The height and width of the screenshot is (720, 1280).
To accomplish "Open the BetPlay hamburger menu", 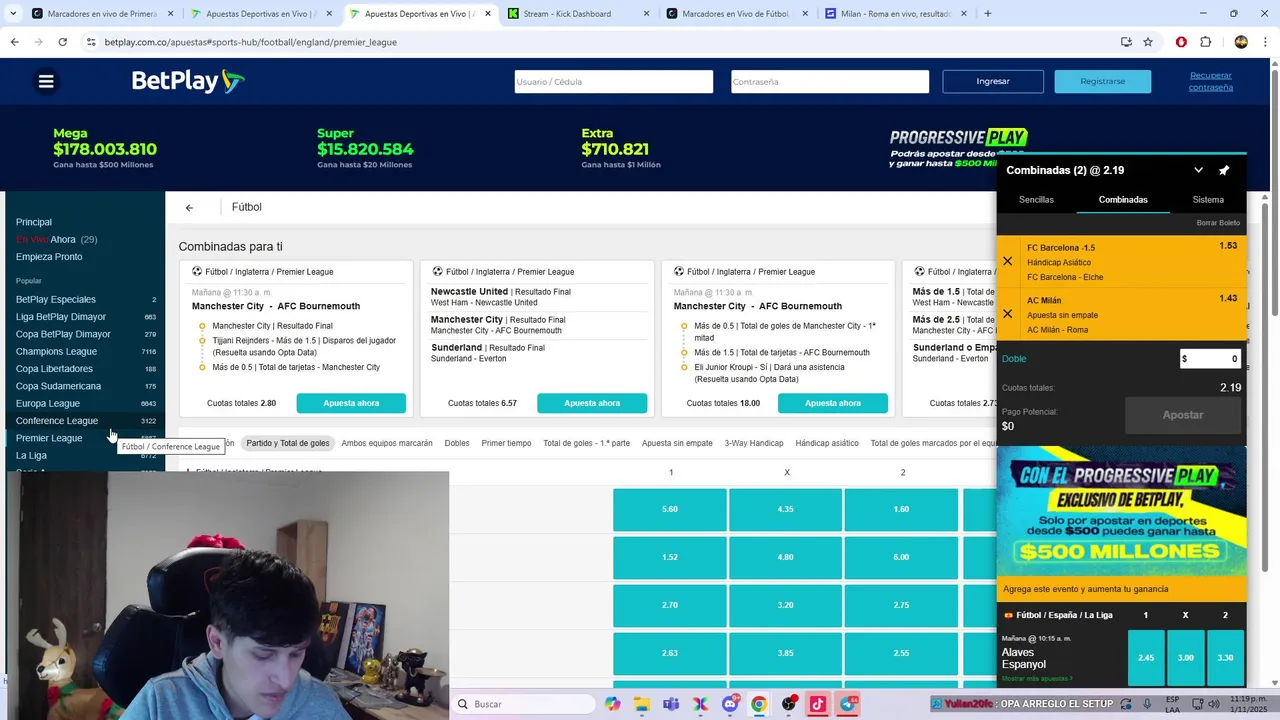I will pos(46,82).
